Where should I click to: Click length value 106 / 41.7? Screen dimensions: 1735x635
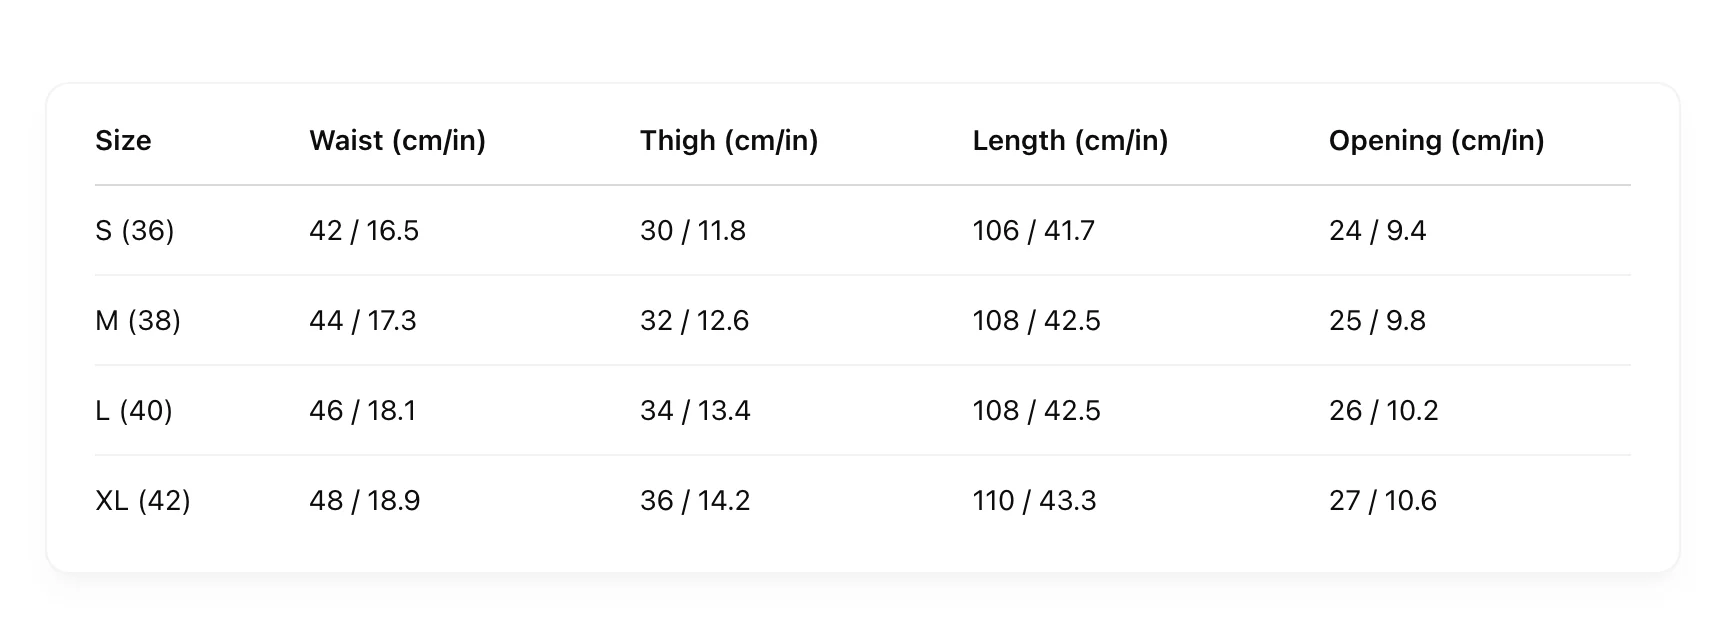[x=1034, y=231]
